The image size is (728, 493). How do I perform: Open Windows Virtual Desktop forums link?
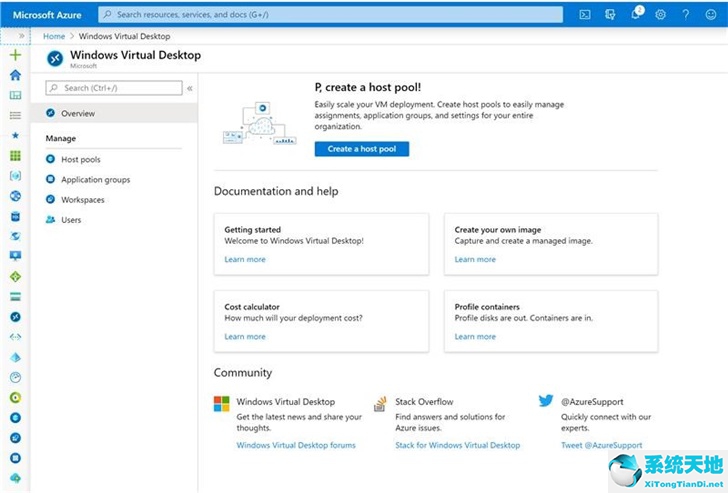click(296, 445)
